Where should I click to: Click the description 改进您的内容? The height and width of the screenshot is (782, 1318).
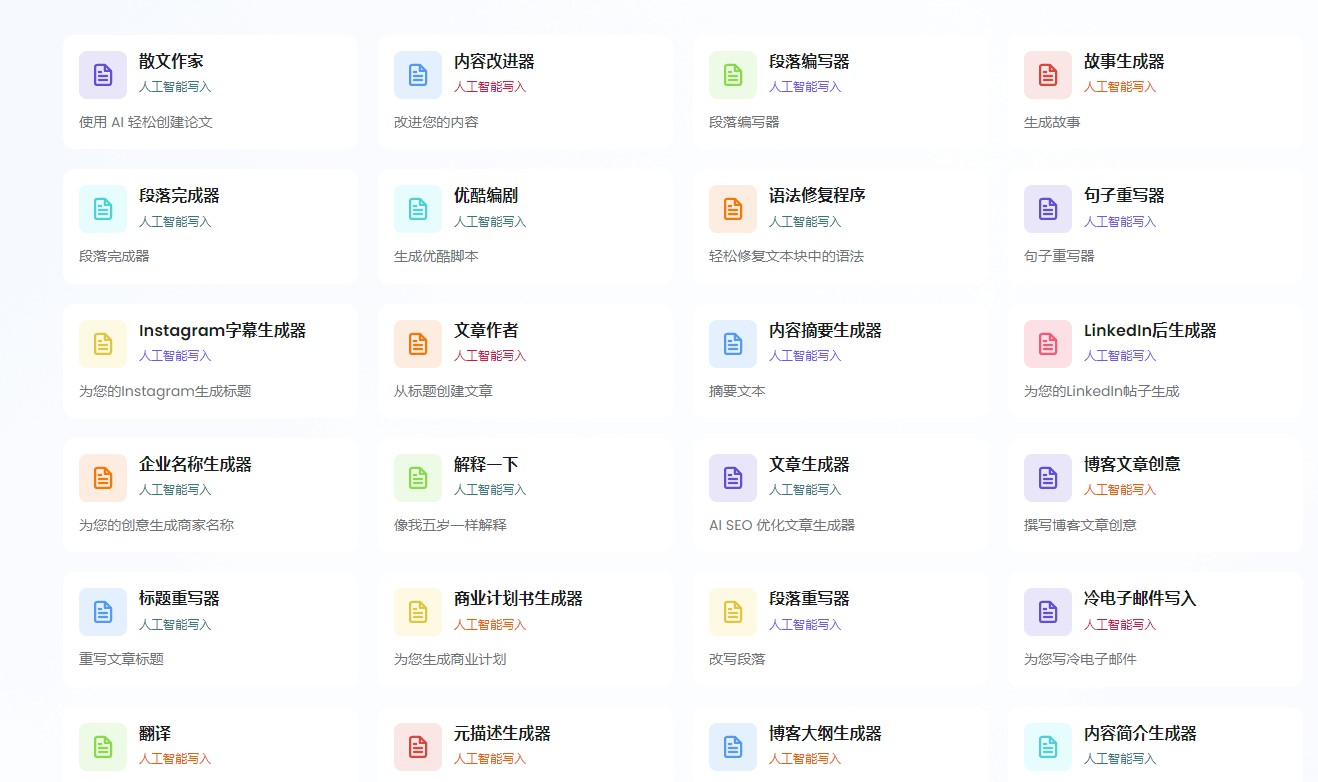tap(436, 122)
